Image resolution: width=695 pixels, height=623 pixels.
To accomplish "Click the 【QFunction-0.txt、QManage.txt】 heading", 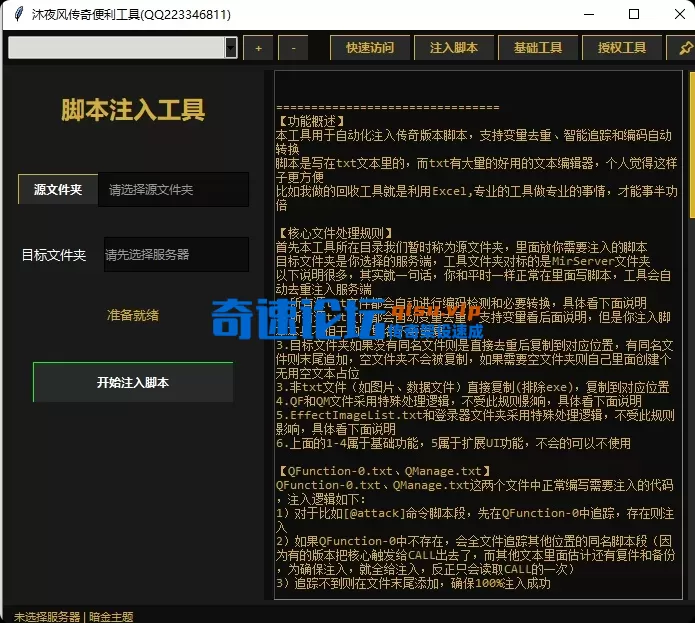I will coord(384,471).
